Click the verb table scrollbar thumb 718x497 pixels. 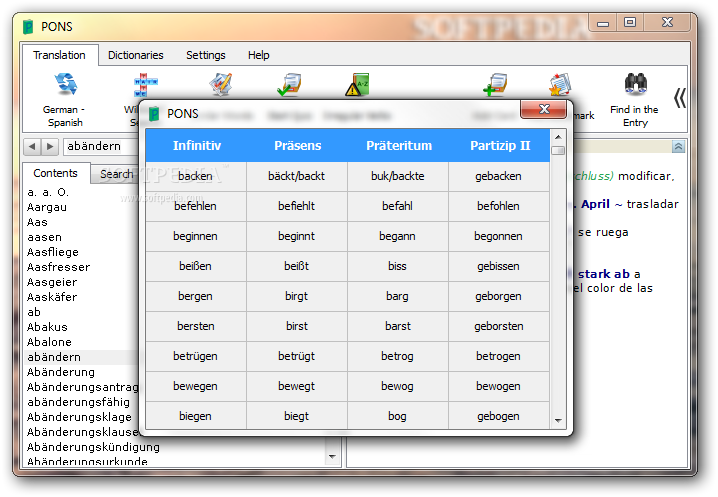[558, 151]
